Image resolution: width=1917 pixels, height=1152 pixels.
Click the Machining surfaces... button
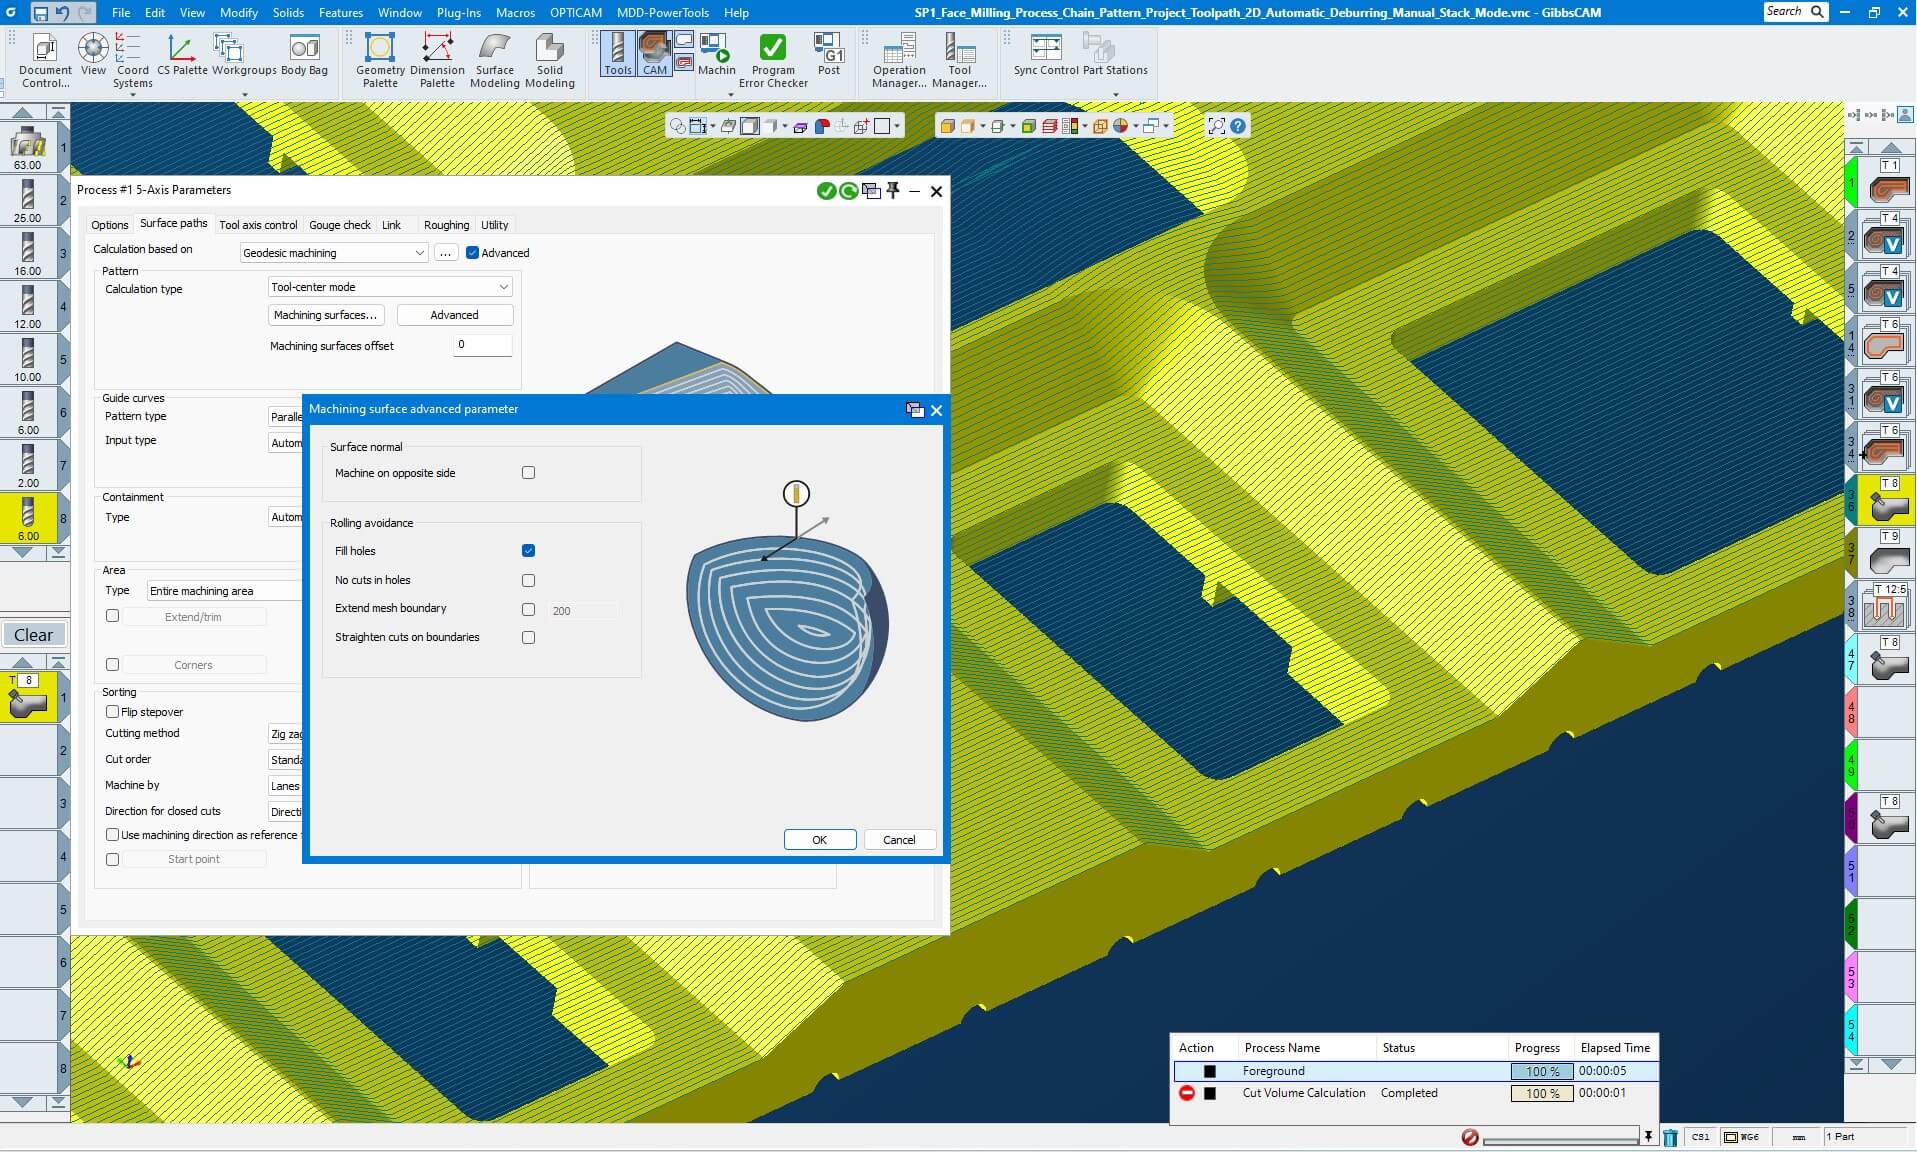click(325, 315)
